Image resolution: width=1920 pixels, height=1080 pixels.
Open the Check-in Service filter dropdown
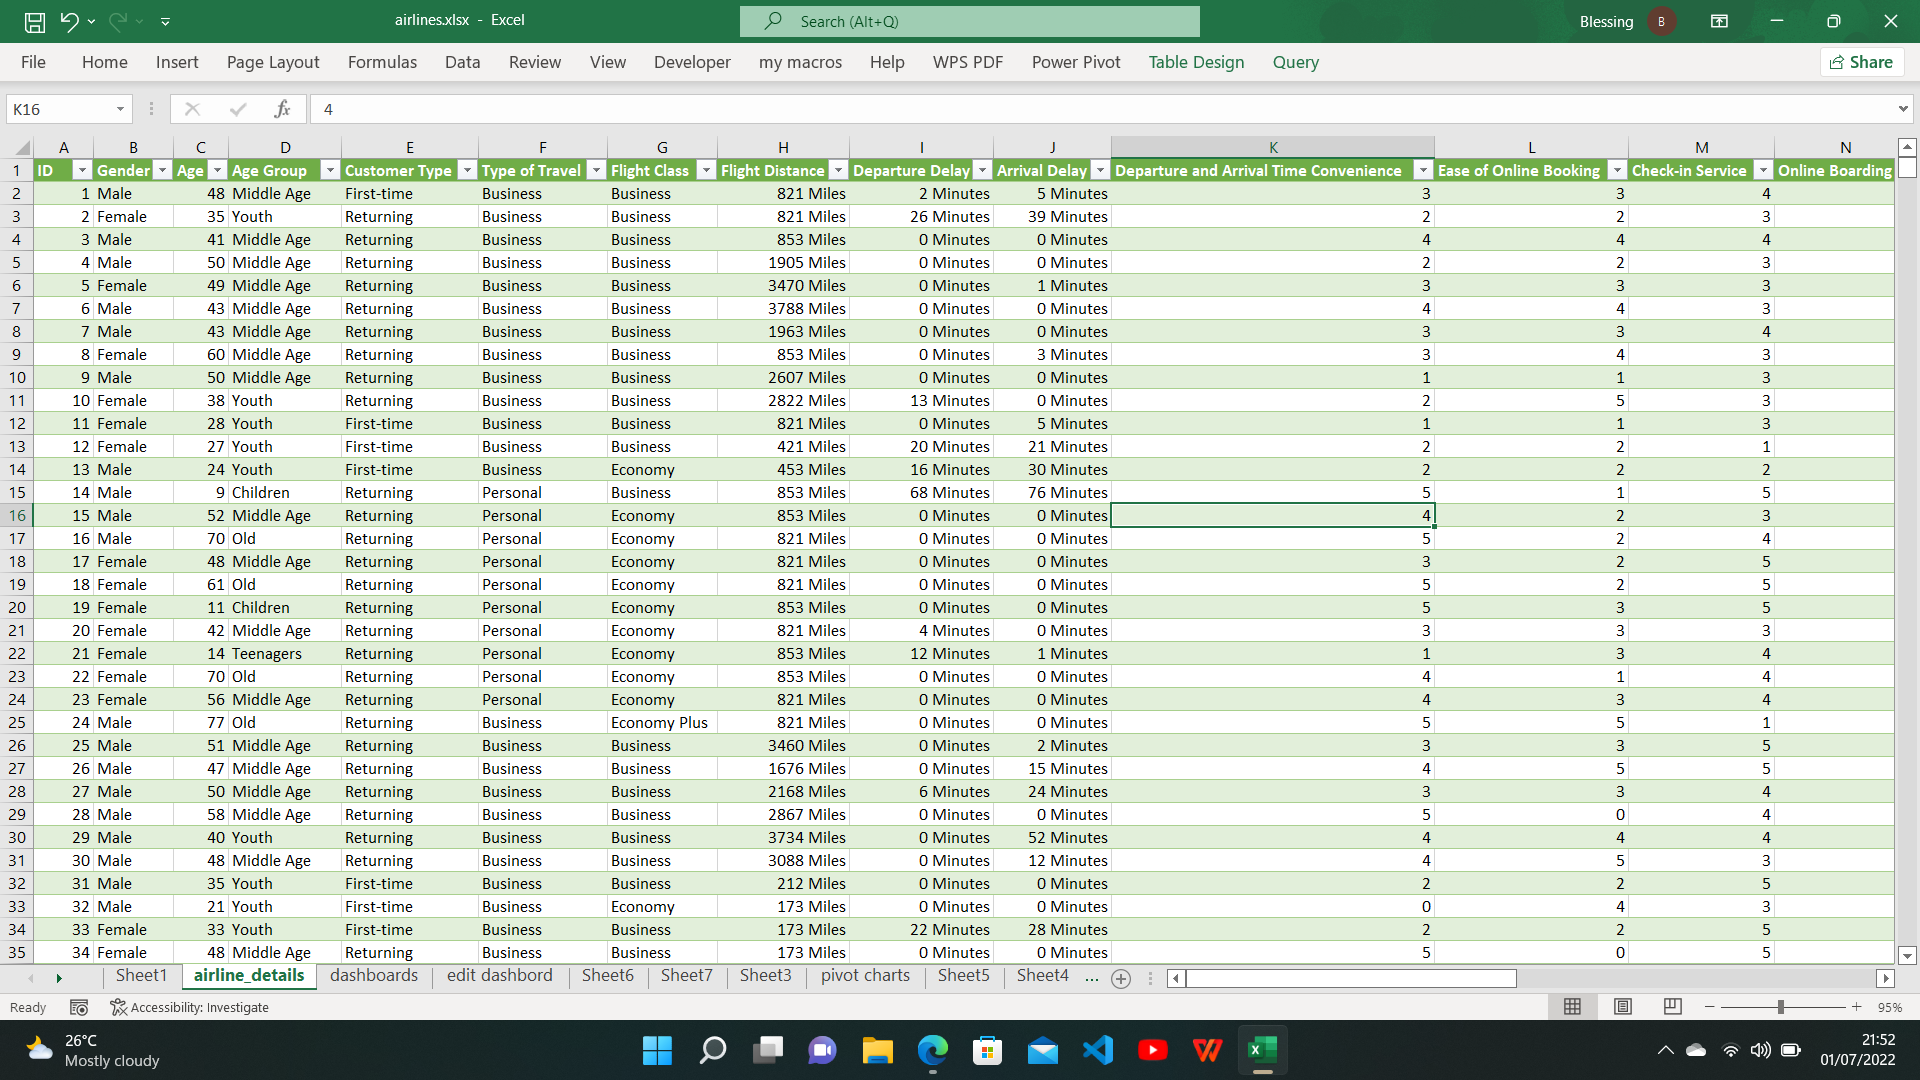(x=1763, y=171)
